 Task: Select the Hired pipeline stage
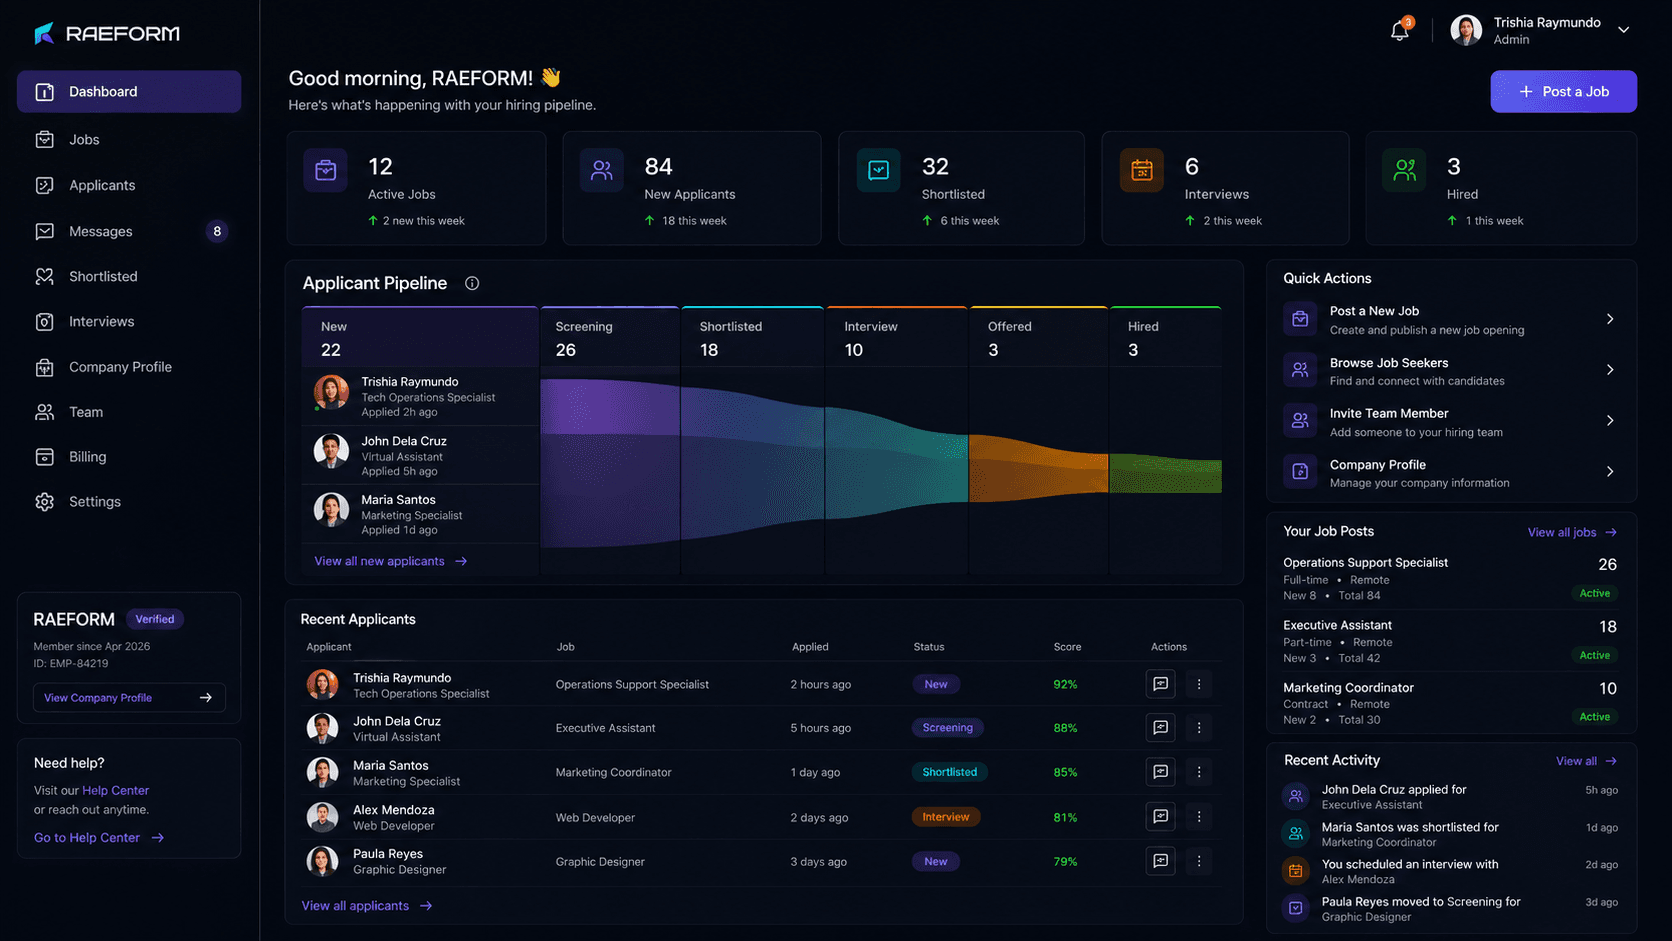point(1166,338)
